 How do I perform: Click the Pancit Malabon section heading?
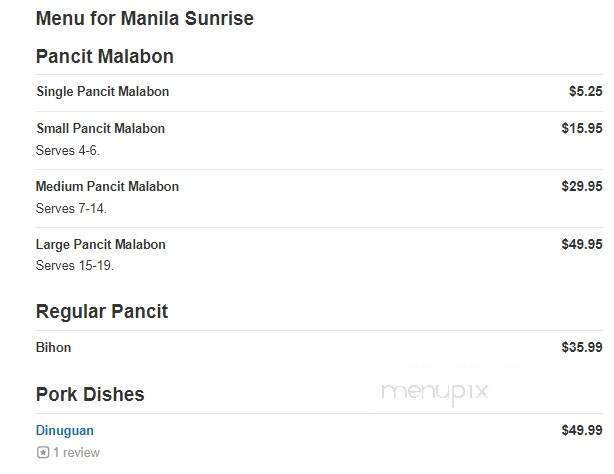click(x=105, y=56)
